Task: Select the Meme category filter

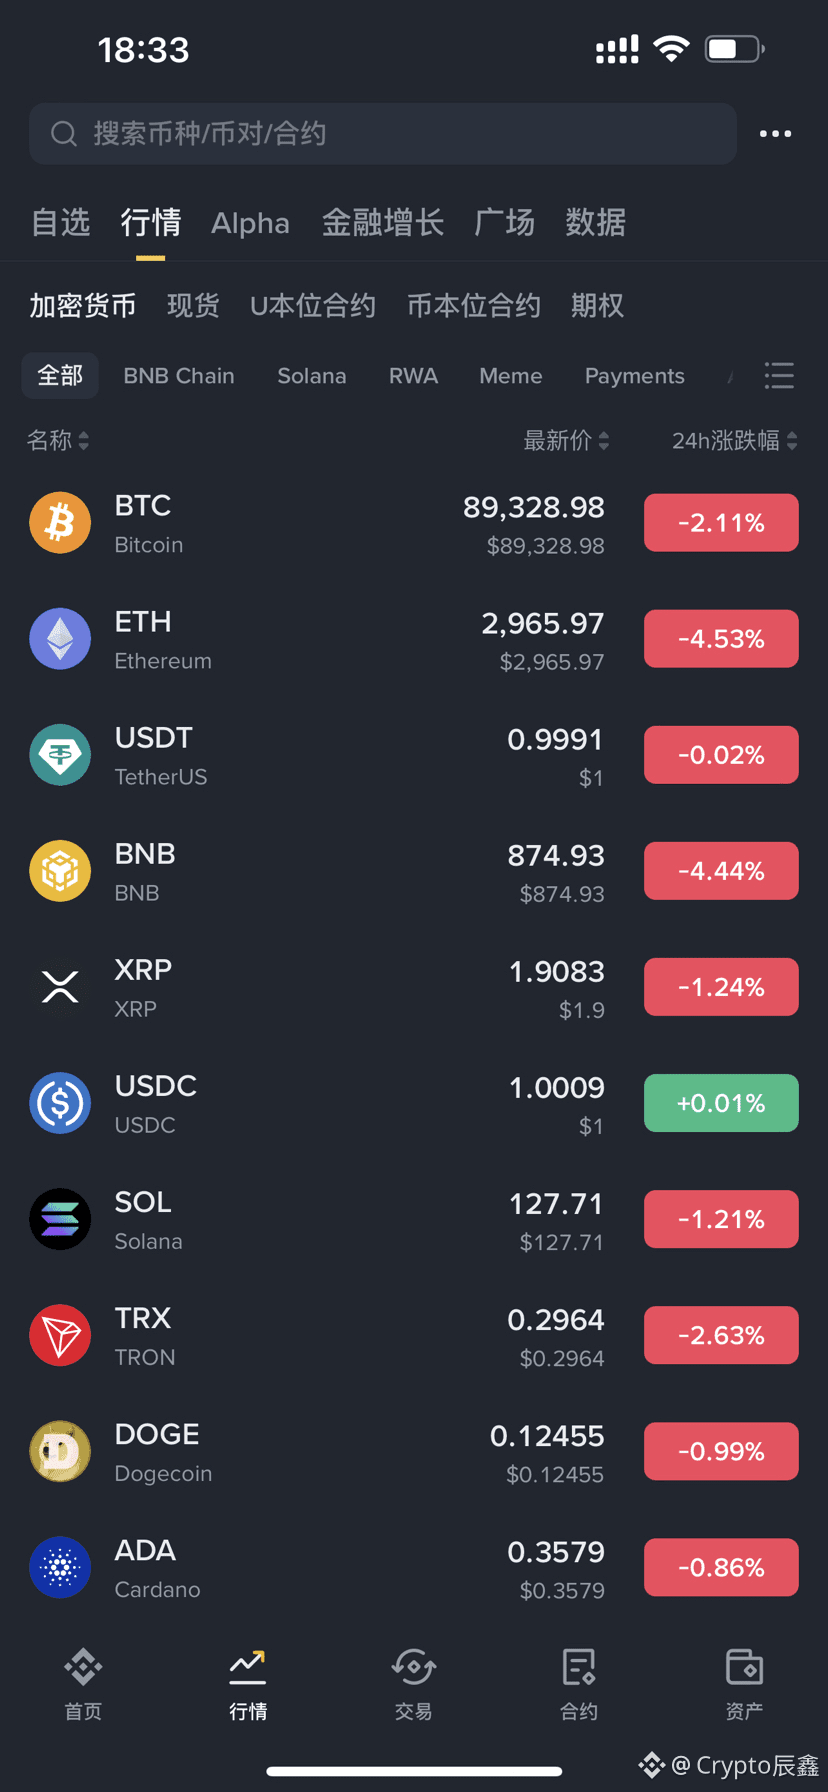Action: (510, 376)
